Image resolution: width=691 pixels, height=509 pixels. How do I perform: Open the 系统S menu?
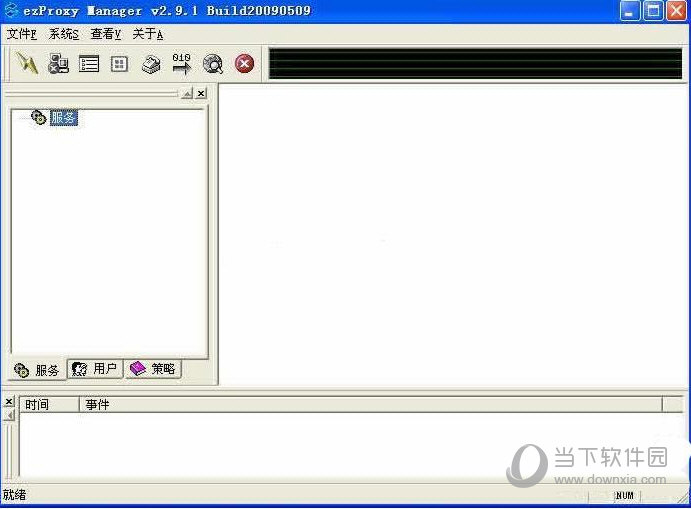(x=64, y=34)
